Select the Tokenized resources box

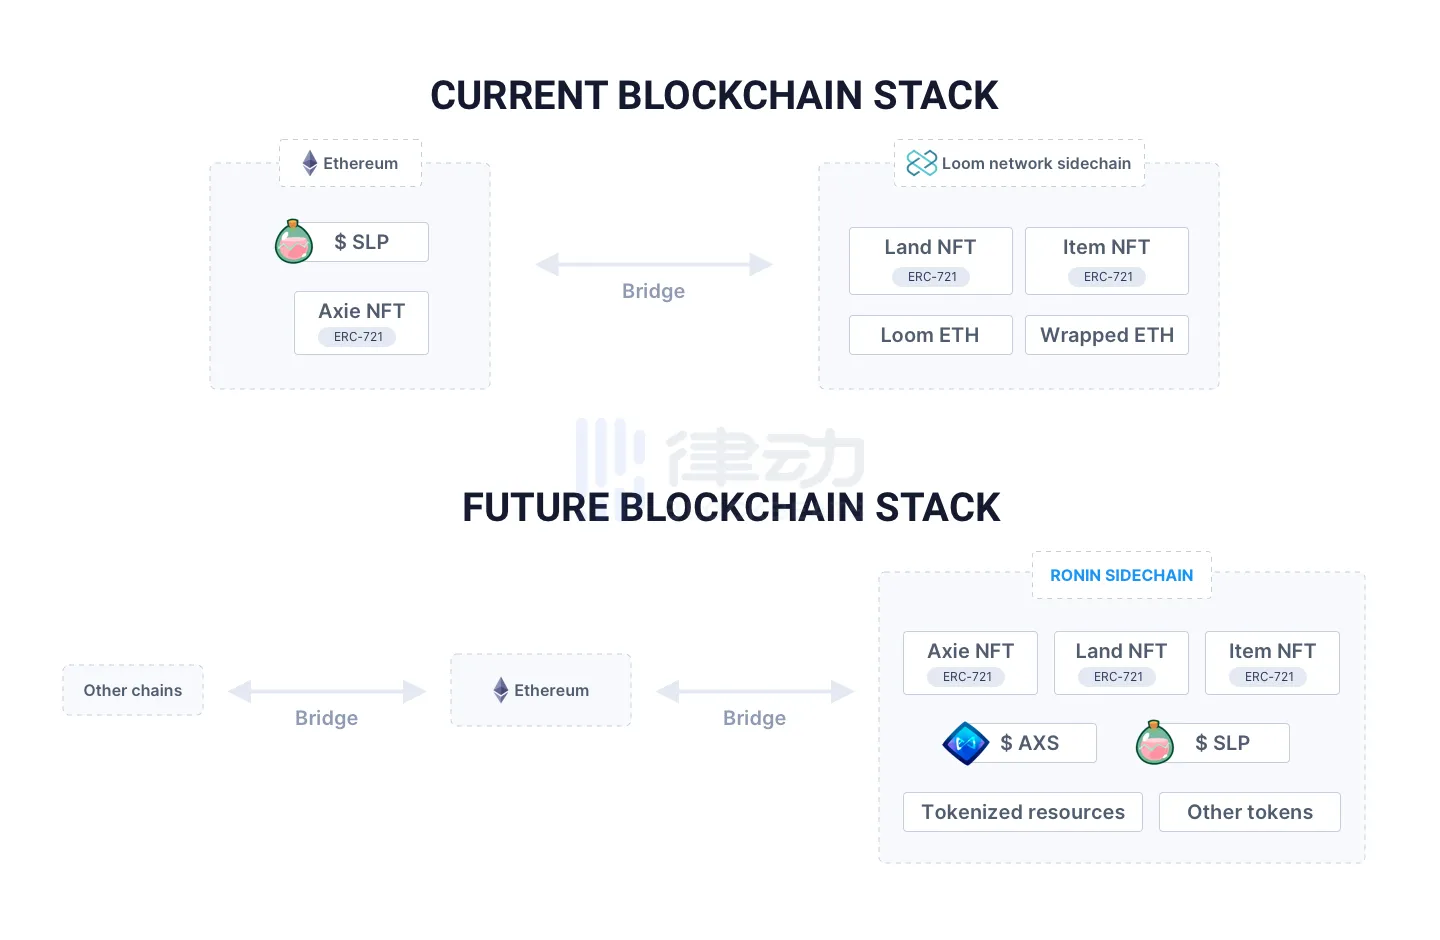pyautogui.click(x=1022, y=812)
